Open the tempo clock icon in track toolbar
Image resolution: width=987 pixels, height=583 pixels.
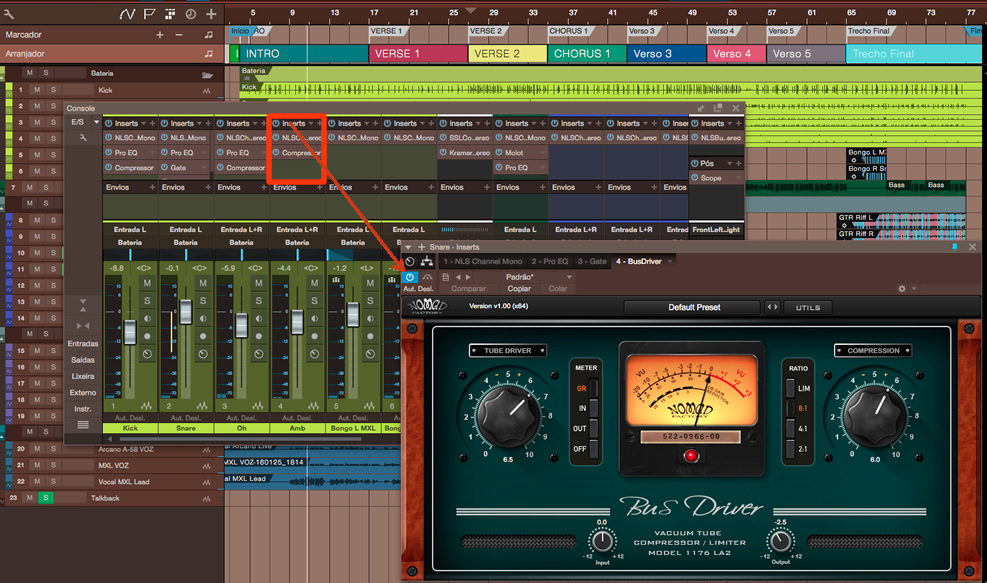coord(190,13)
